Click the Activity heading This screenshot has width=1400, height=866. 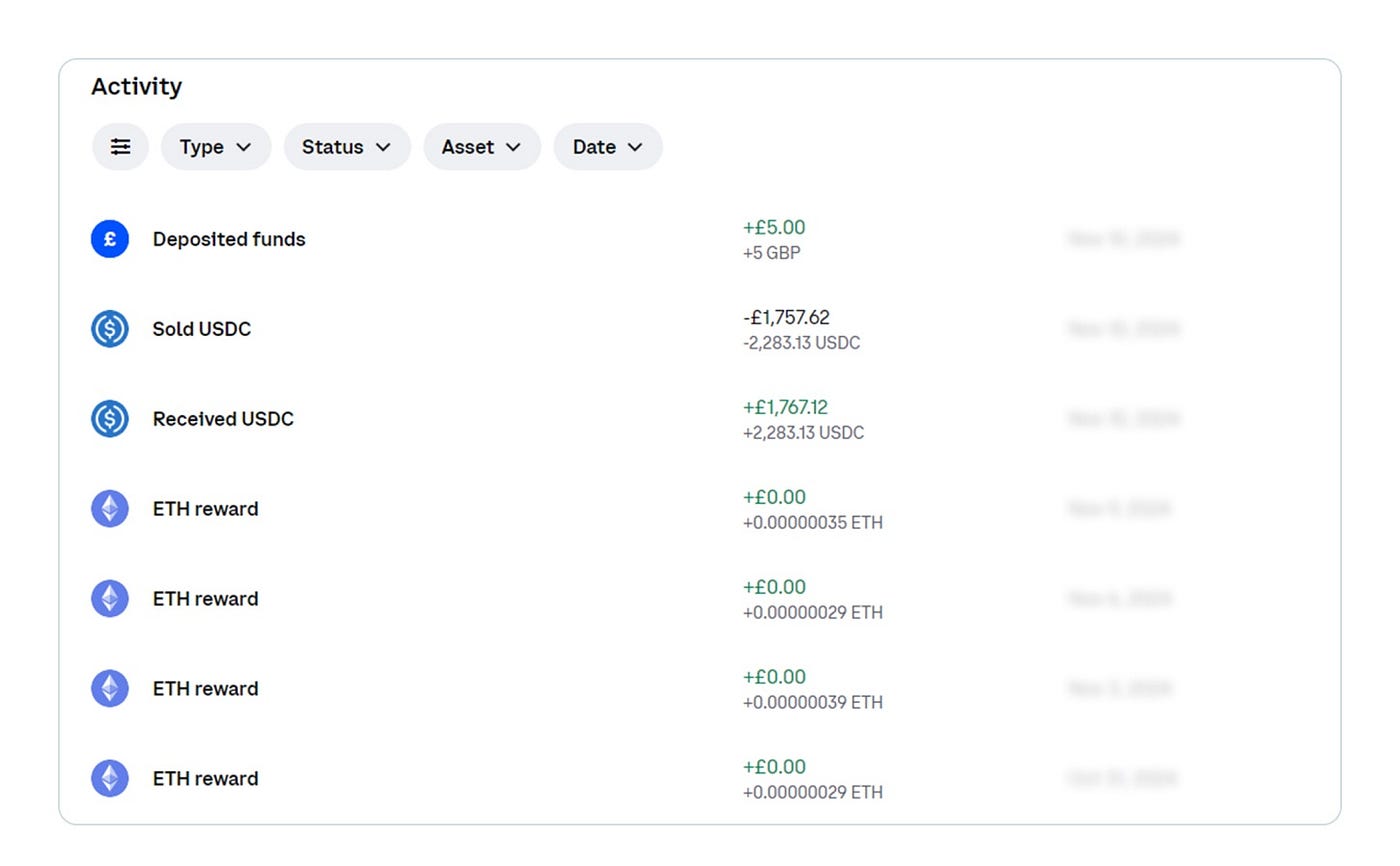[136, 87]
